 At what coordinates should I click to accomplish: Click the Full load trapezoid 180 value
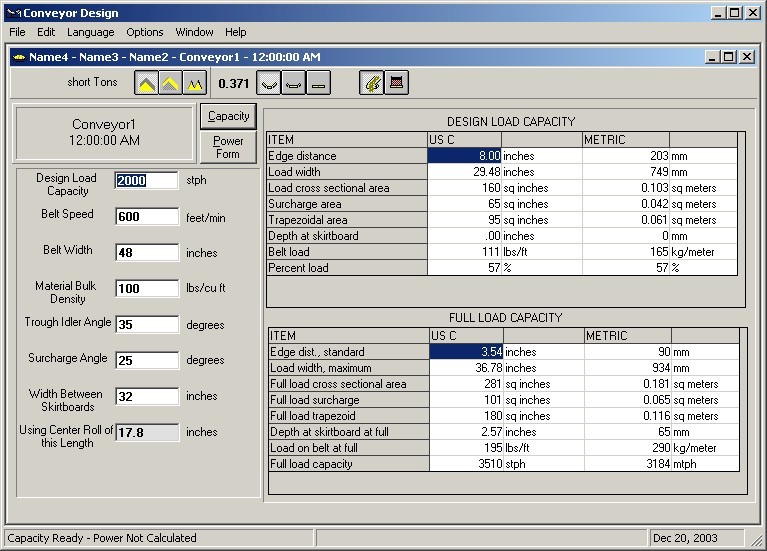[466, 416]
